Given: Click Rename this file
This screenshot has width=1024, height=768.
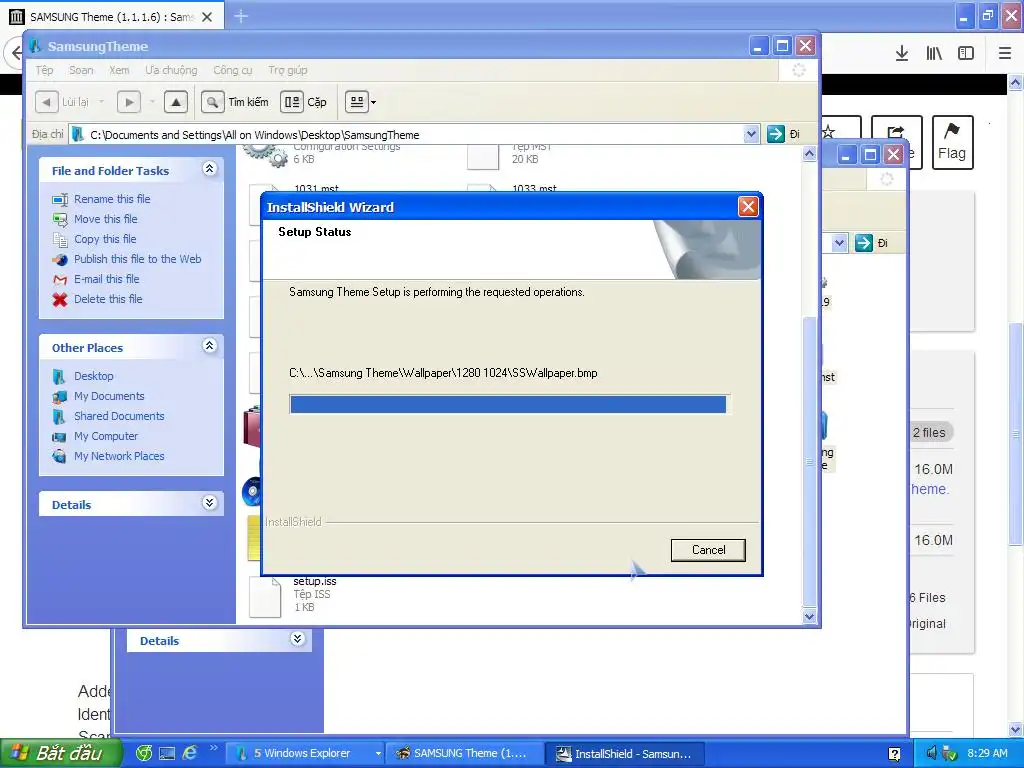Looking at the screenshot, I should coord(112,199).
